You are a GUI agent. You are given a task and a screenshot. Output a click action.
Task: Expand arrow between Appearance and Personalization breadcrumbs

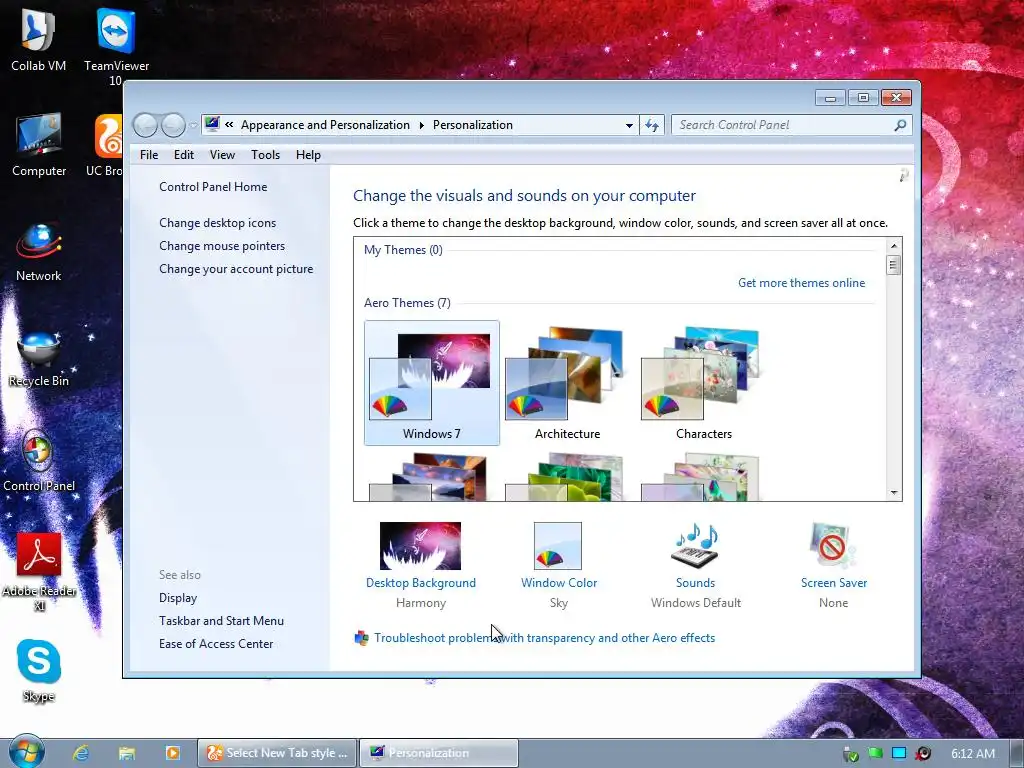(x=421, y=125)
